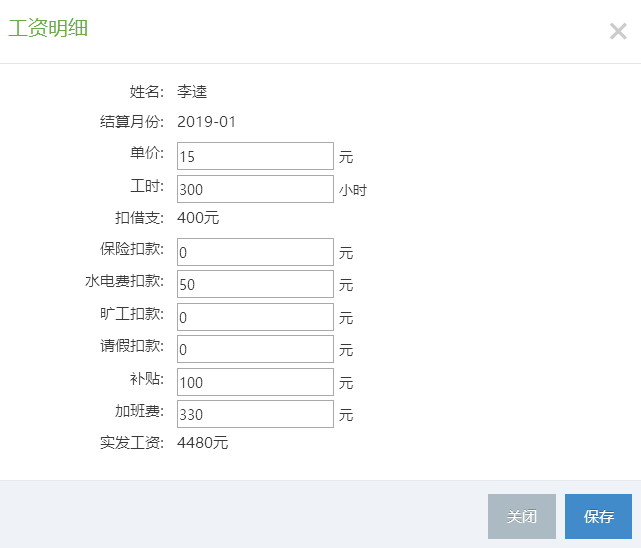
Task: Select the 补贴 input showing 100
Action: (x=255, y=382)
